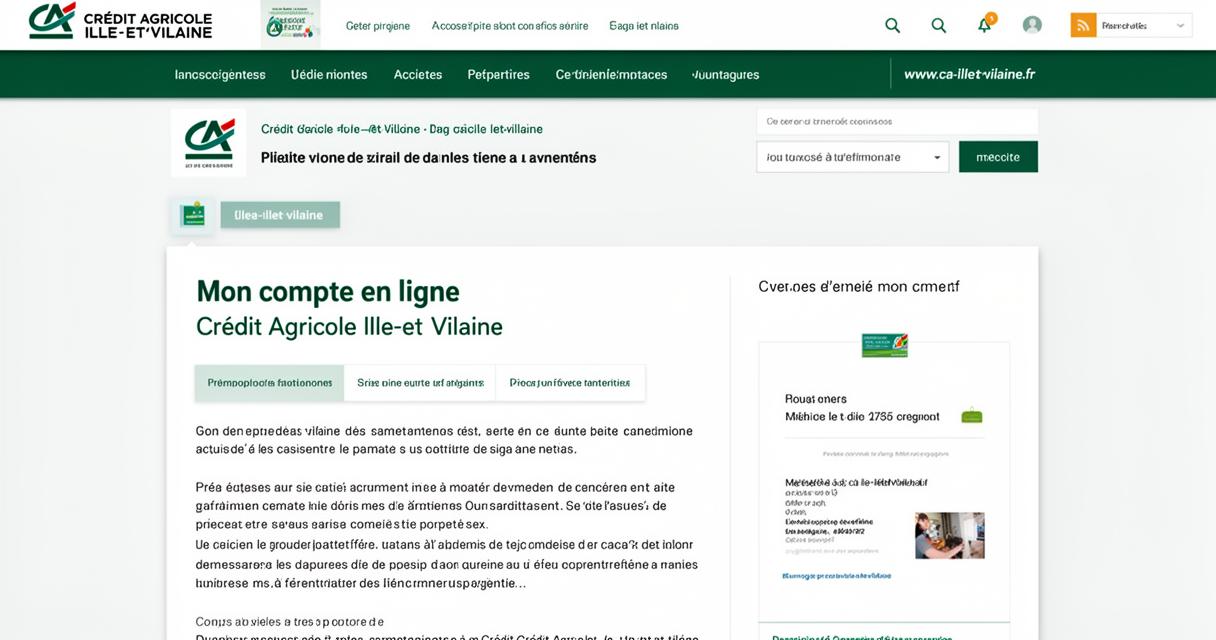The height and width of the screenshot is (640, 1216).
Task: Expand the 'Iou tuxocsé à tu'efimonate' dropdown
Action: click(852, 157)
